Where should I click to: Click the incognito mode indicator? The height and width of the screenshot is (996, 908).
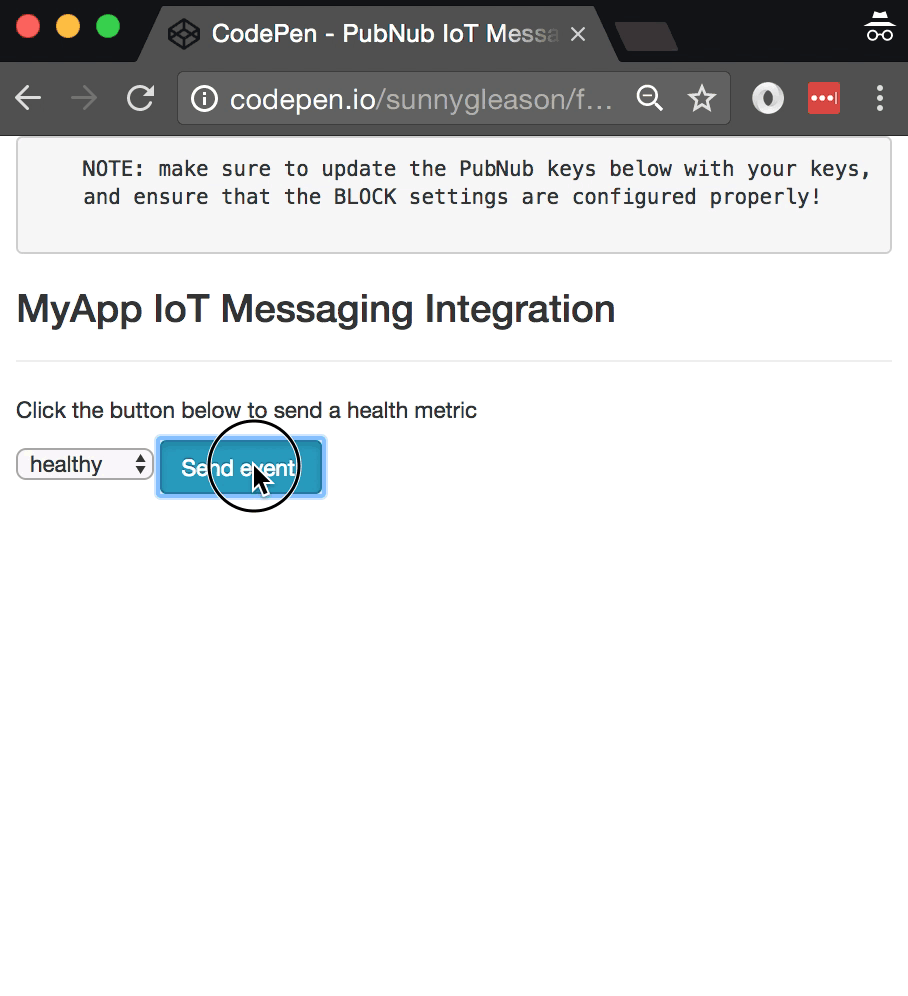tap(879, 28)
